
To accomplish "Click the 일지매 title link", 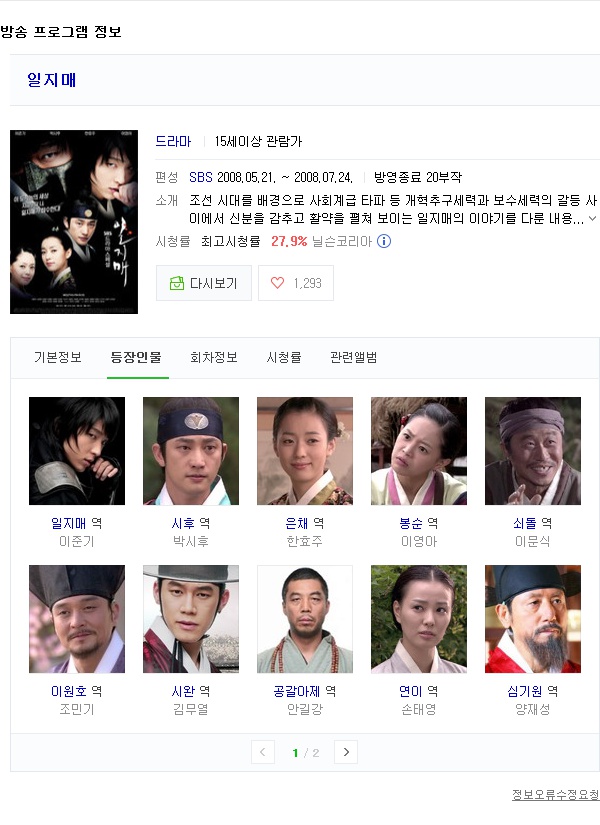I will pos(52,80).
